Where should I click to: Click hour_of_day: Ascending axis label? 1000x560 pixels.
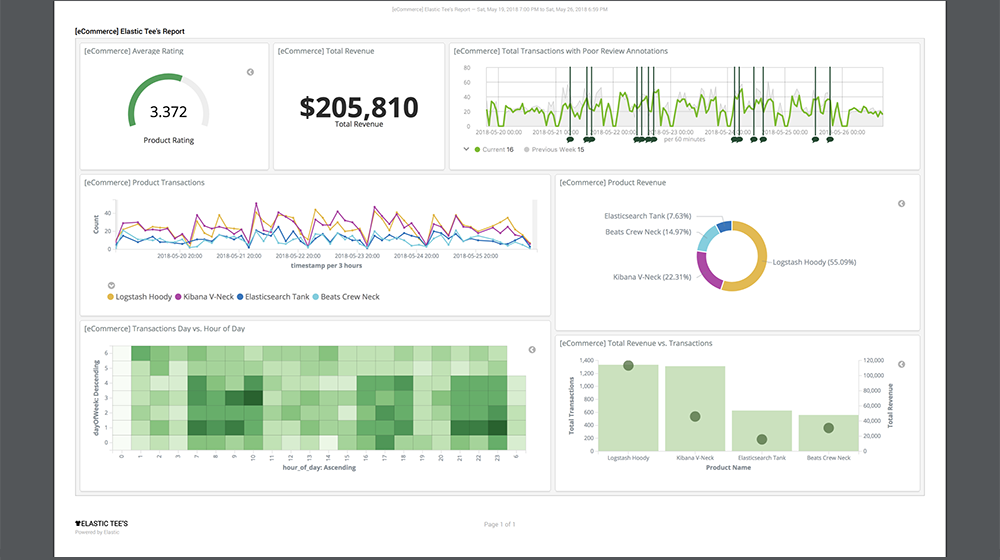point(320,468)
